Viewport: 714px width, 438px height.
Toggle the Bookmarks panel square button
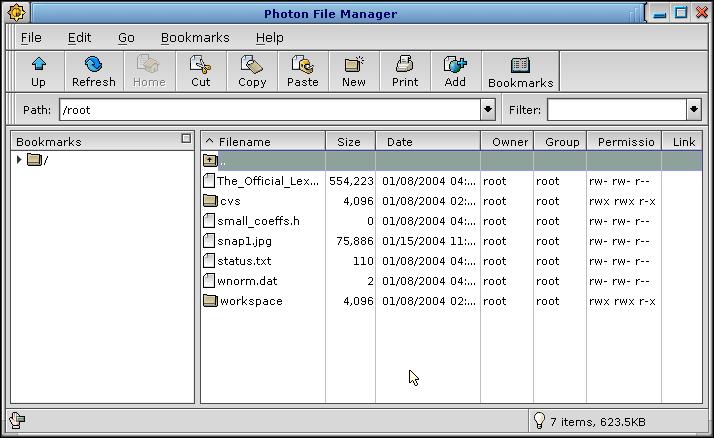(186, 139)
